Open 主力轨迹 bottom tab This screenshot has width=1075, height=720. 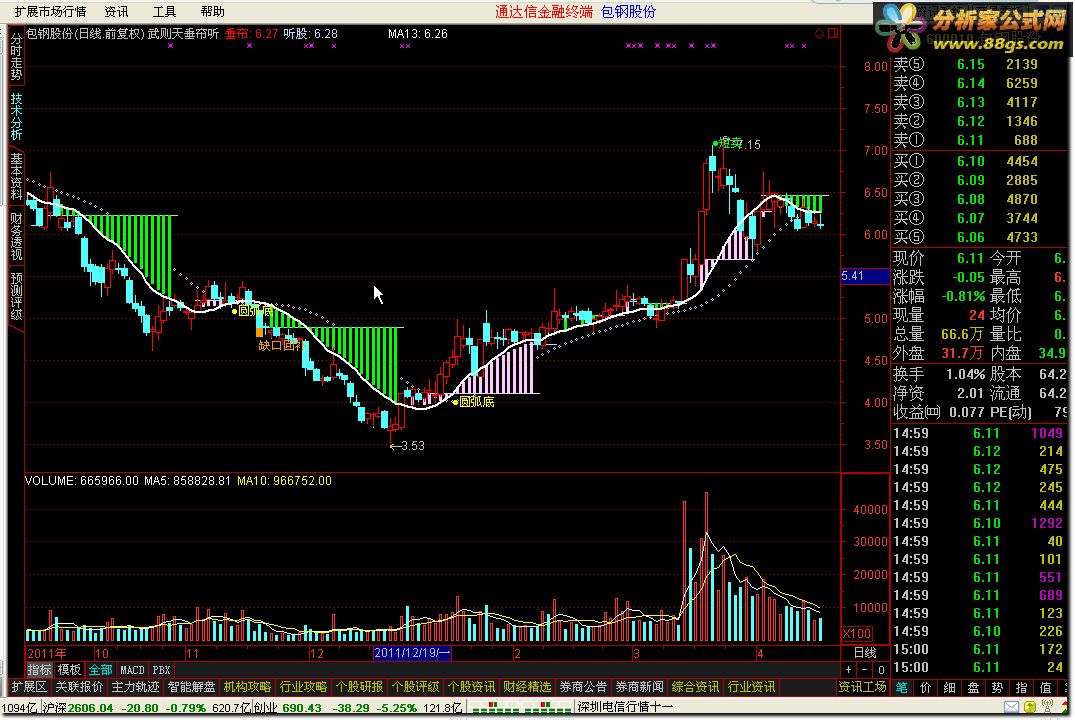[135, 687]
